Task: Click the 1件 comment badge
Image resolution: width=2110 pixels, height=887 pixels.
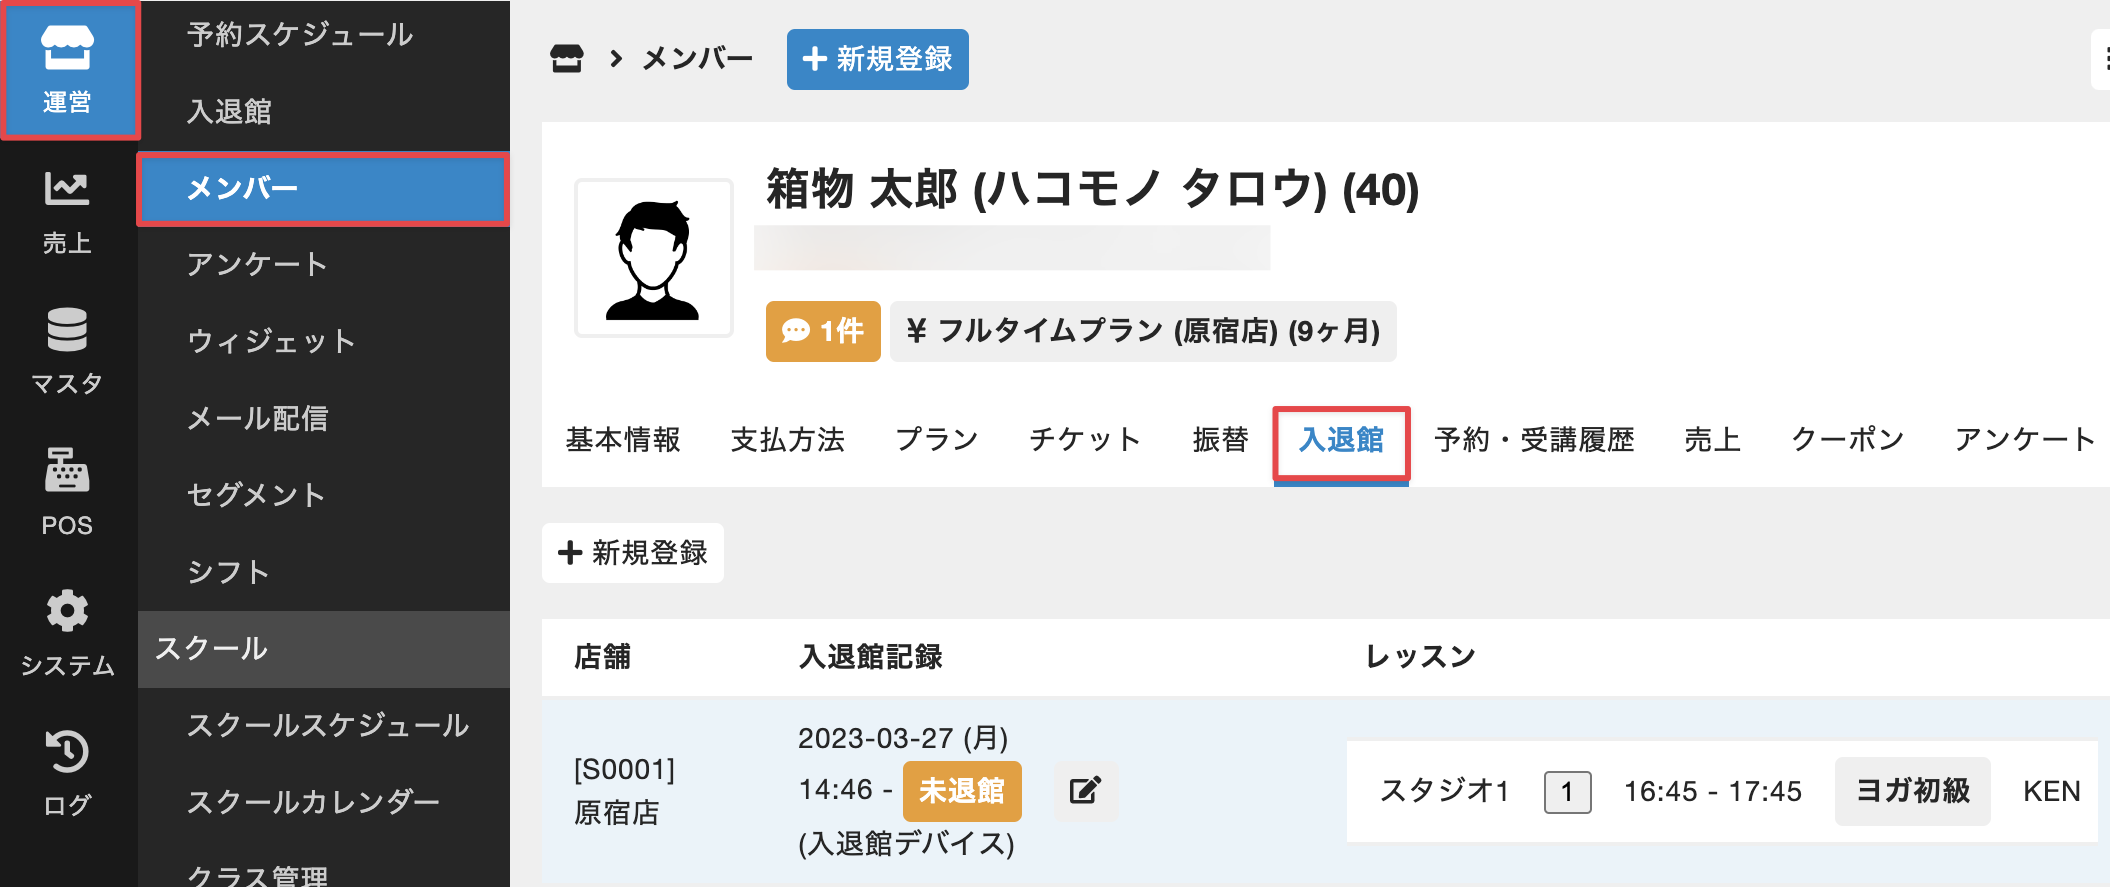Action: coord(823,331)
